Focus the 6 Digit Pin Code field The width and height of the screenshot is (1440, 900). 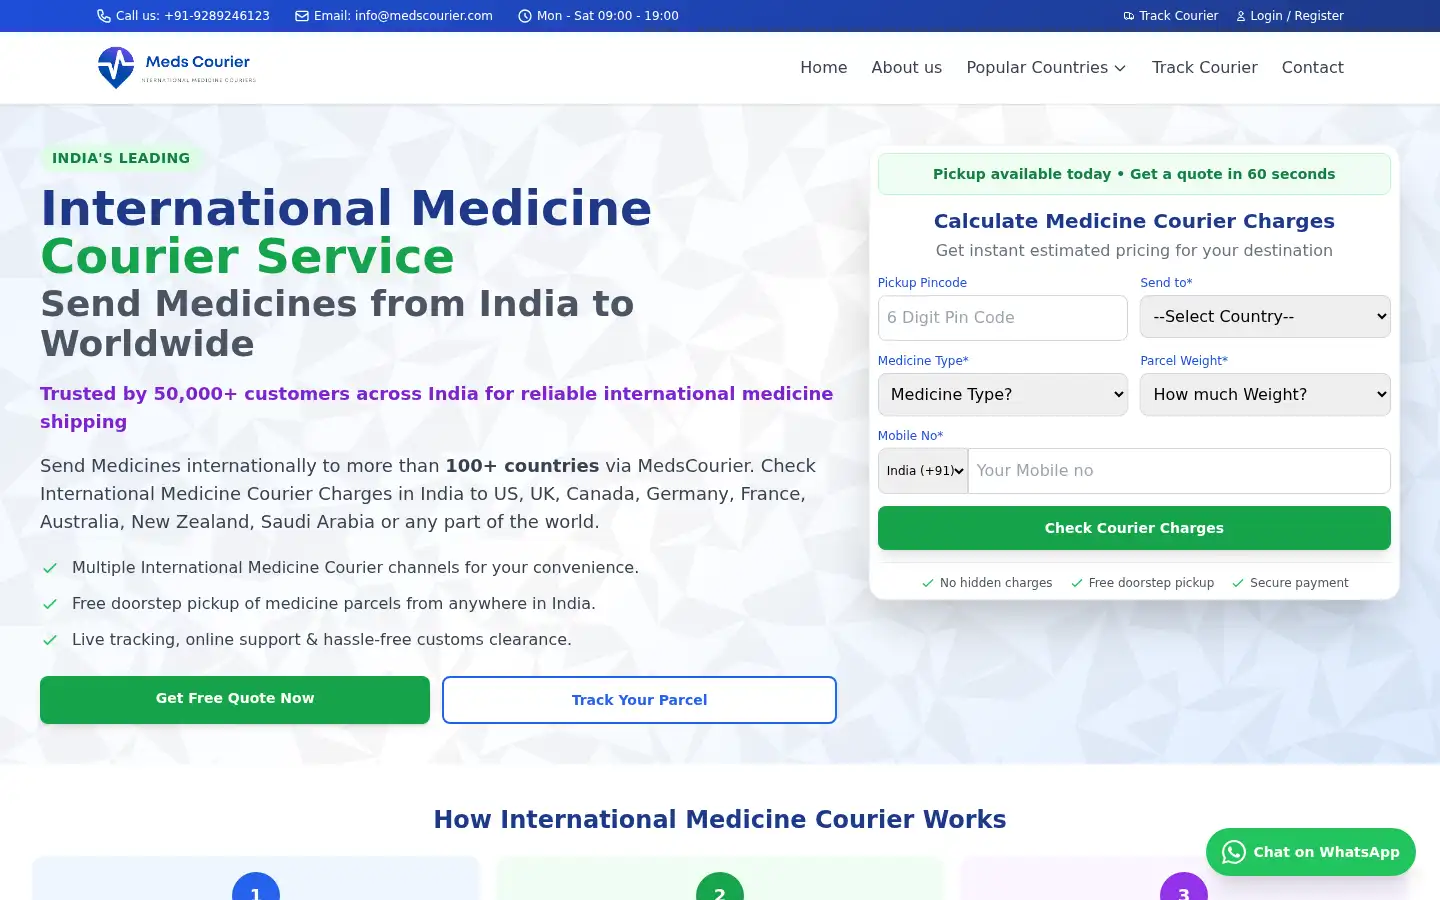(1003, 318)
